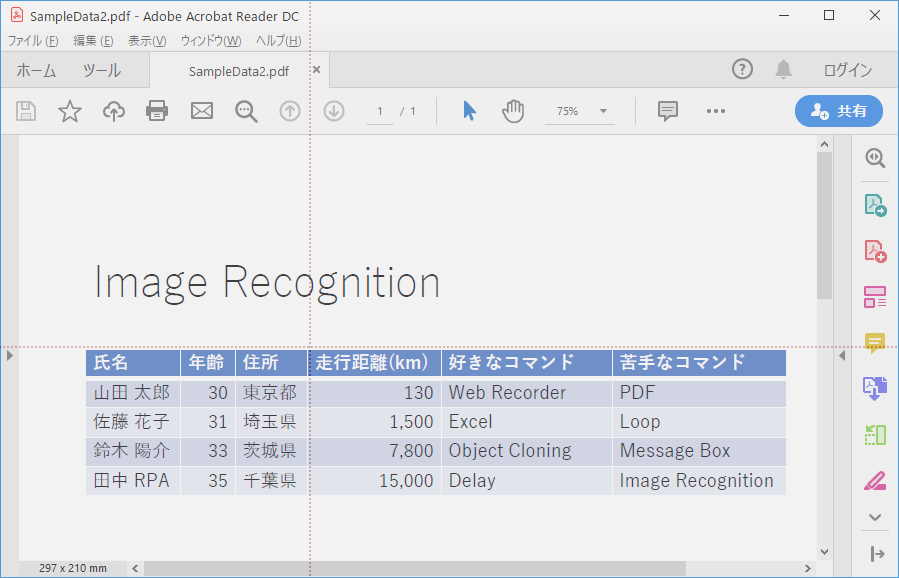Click the 297 x 210 mm page size label

click(x=73, y=568)
